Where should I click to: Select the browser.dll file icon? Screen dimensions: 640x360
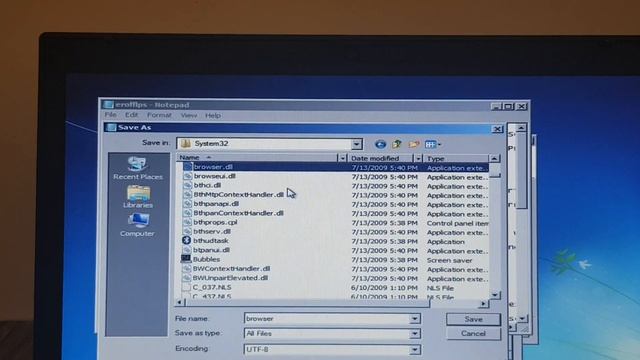pos(187,167)
